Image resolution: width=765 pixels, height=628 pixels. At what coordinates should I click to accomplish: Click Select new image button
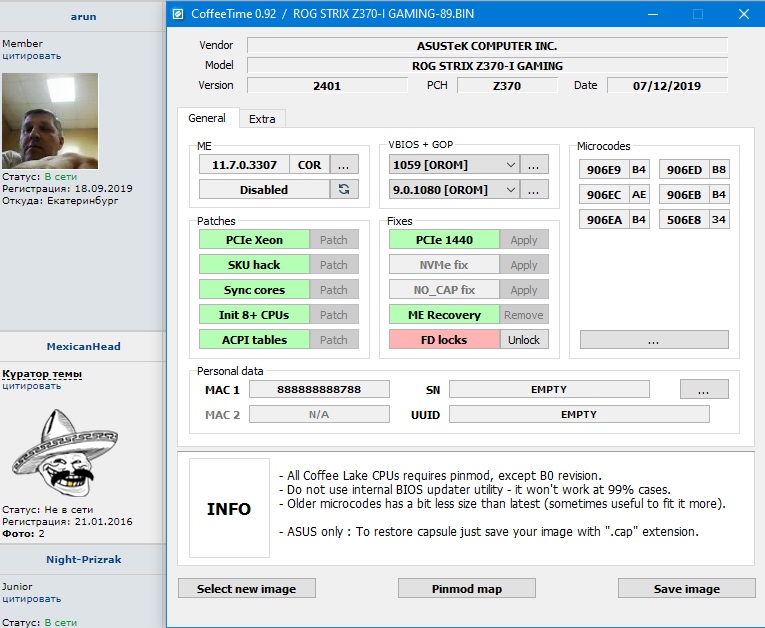pos(246,588)
